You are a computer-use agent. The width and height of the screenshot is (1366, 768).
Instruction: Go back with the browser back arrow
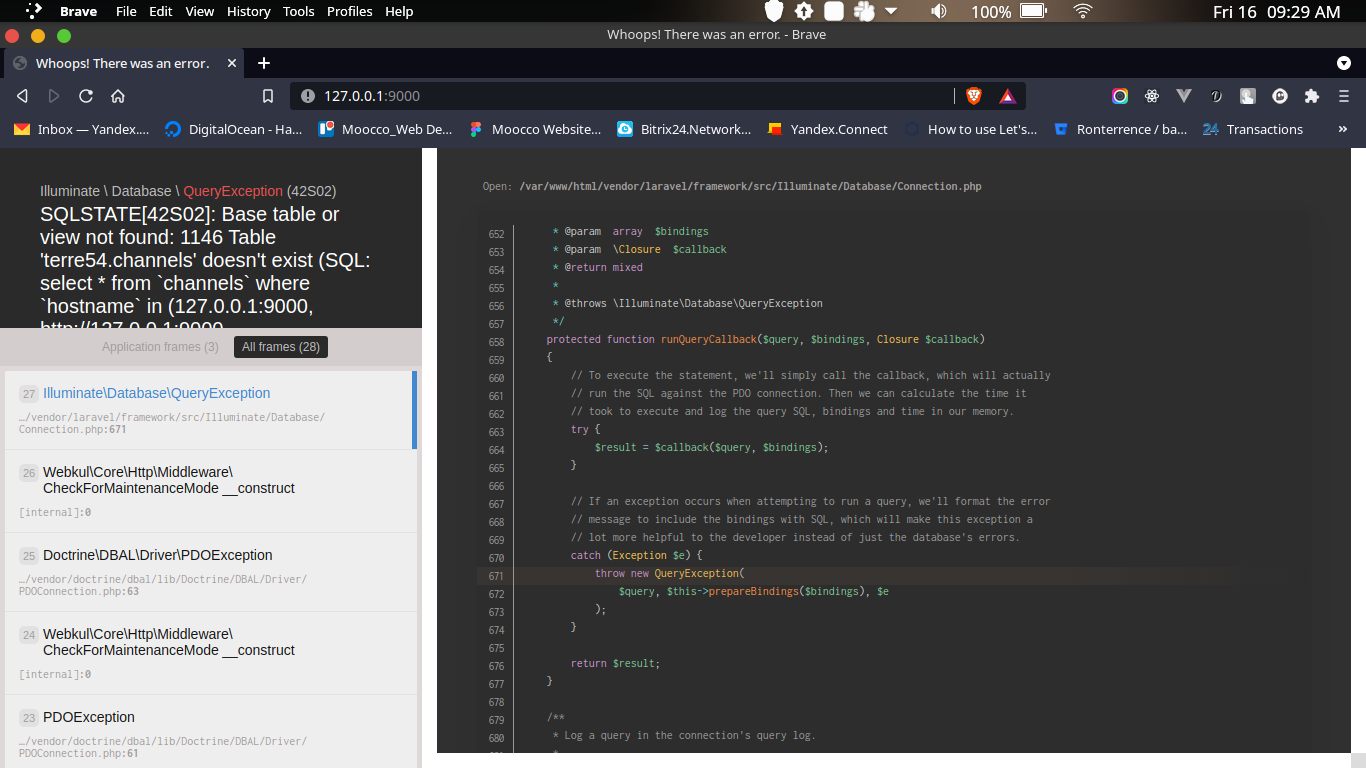[22, 96]
